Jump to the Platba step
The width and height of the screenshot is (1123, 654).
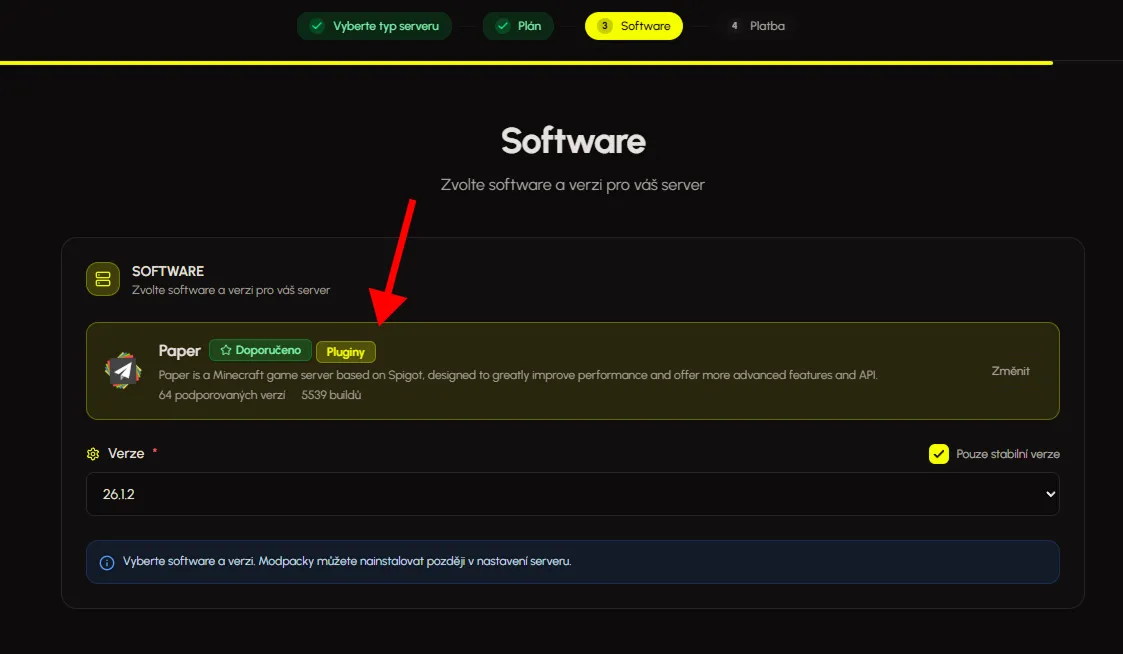[x=757, y=26]
